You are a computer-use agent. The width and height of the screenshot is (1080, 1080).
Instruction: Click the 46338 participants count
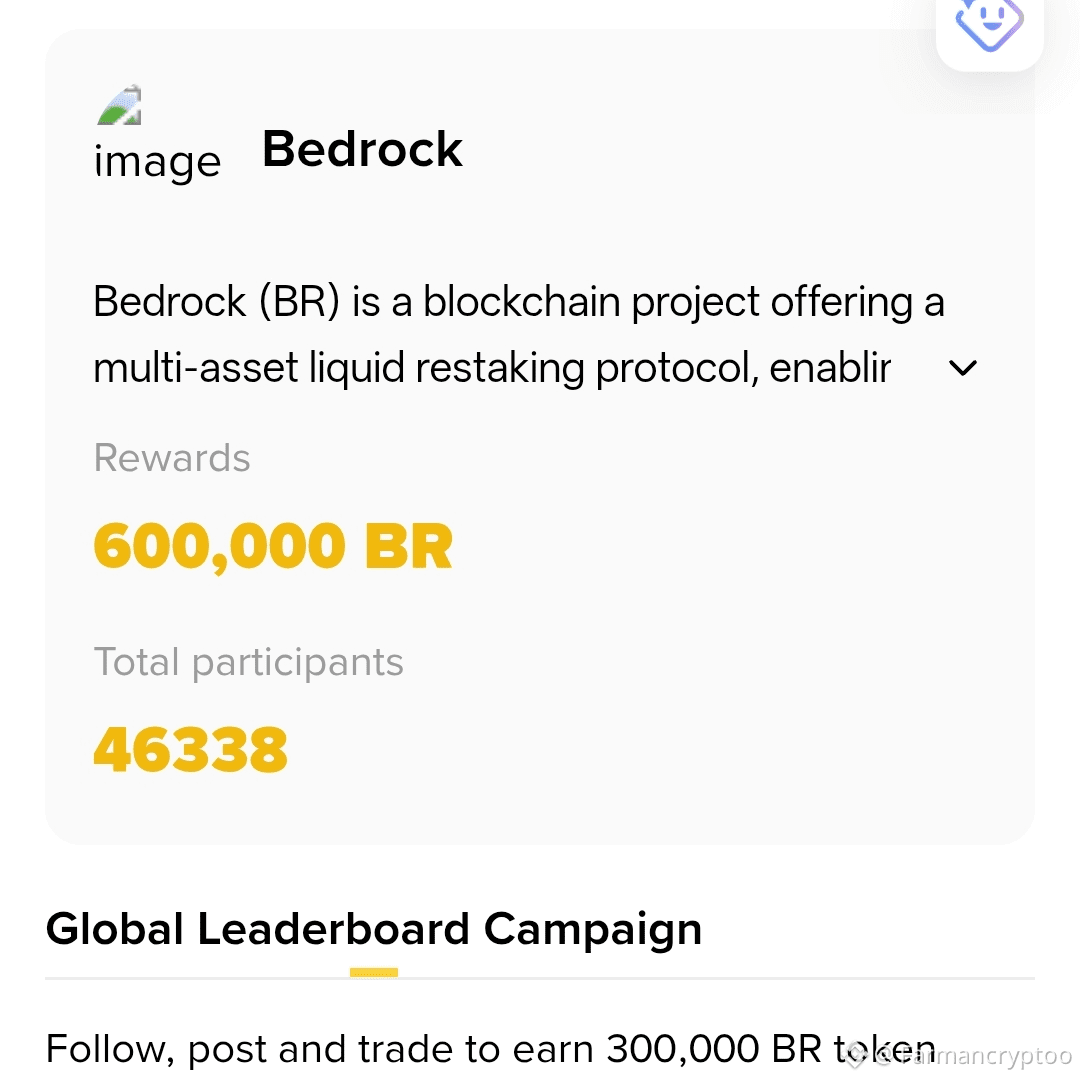pyautogui.click(x=191, y=749)
